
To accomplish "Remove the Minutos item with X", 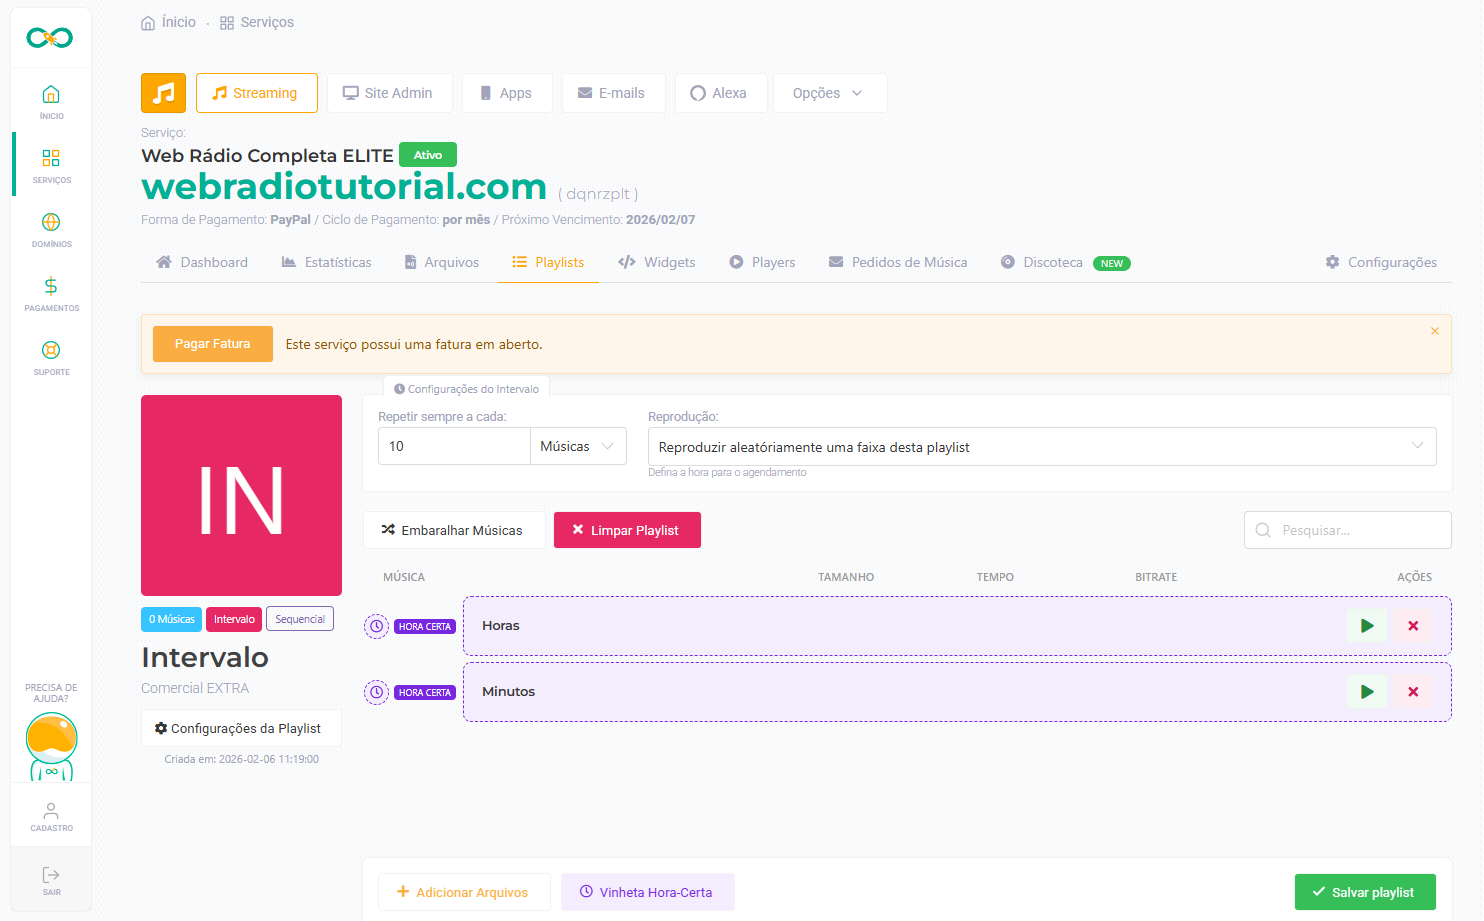I will [1413, 692].
